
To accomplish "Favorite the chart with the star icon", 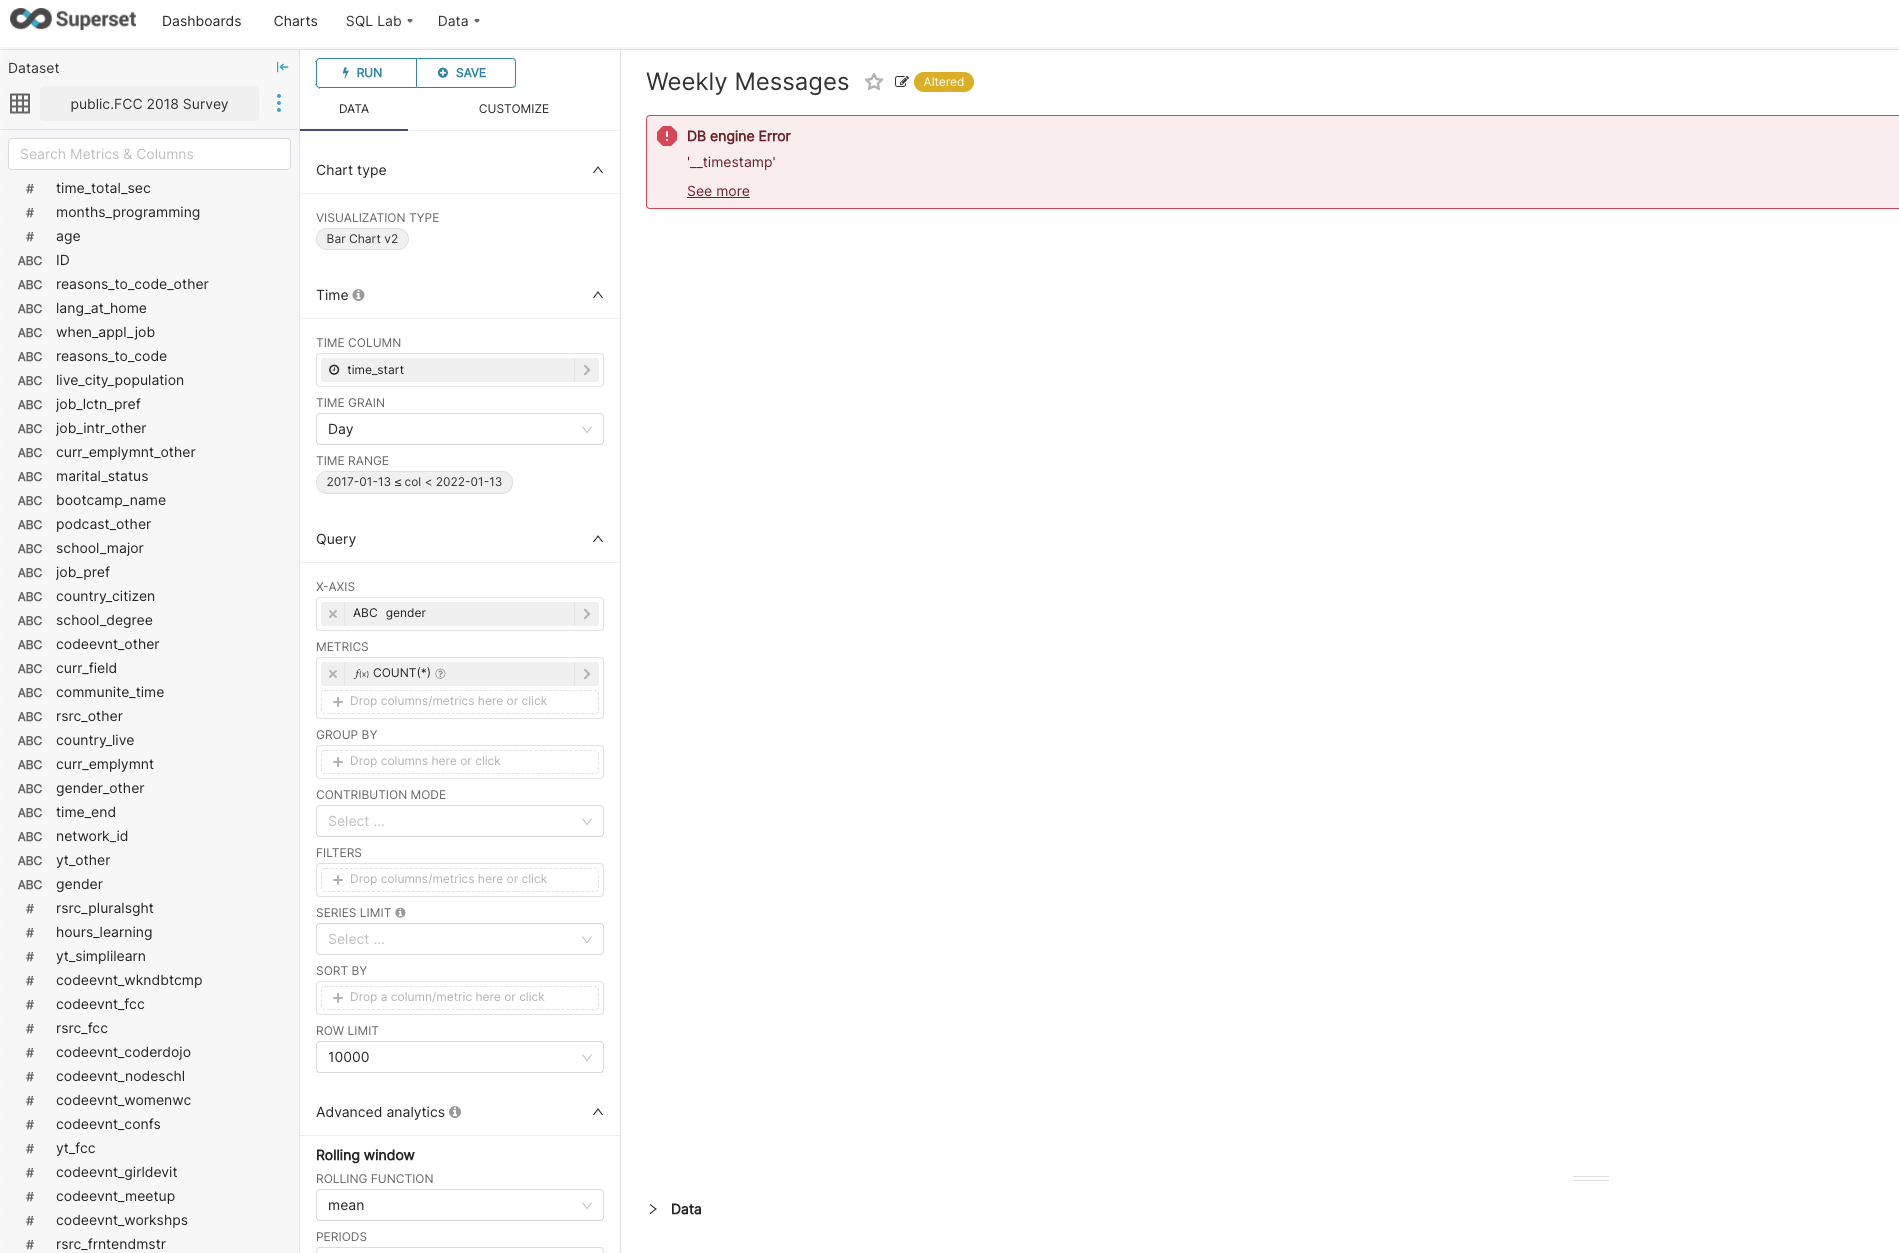I will click(x=874, y=82).
